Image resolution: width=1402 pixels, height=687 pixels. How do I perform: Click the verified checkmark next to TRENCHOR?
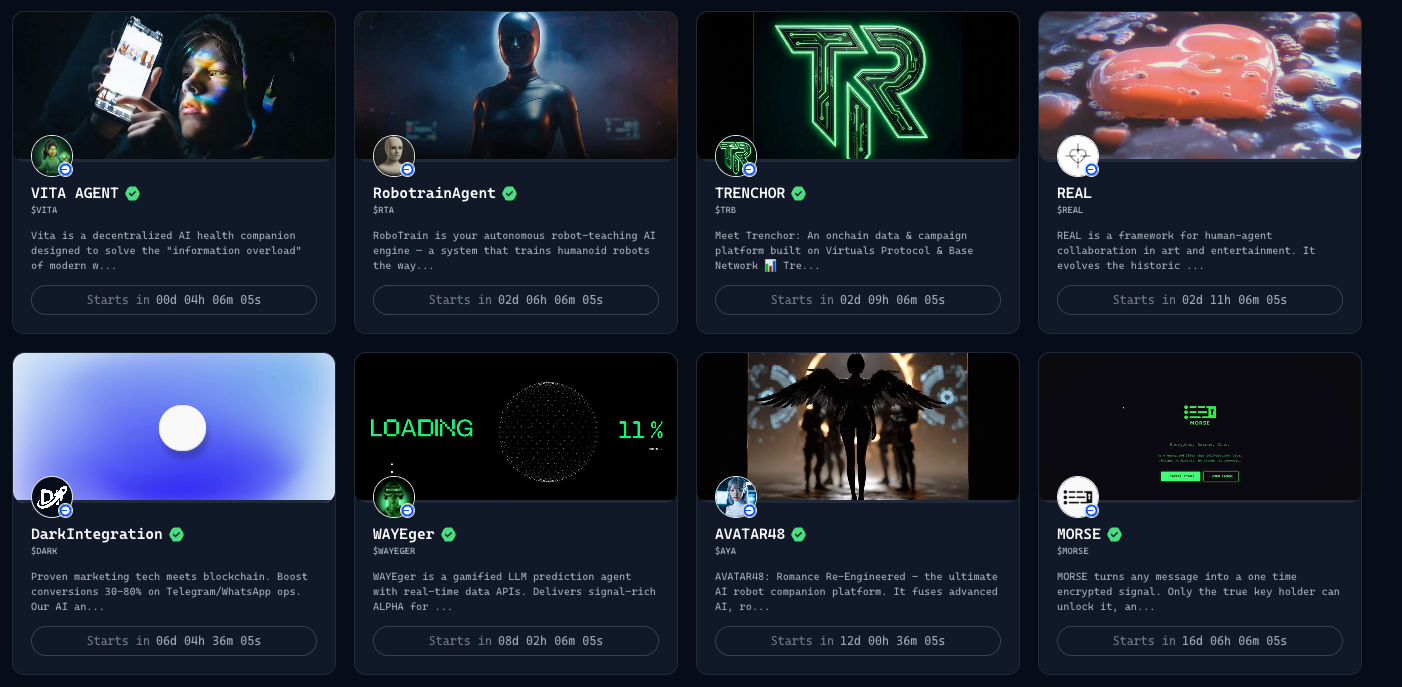(x=798, y=193)
